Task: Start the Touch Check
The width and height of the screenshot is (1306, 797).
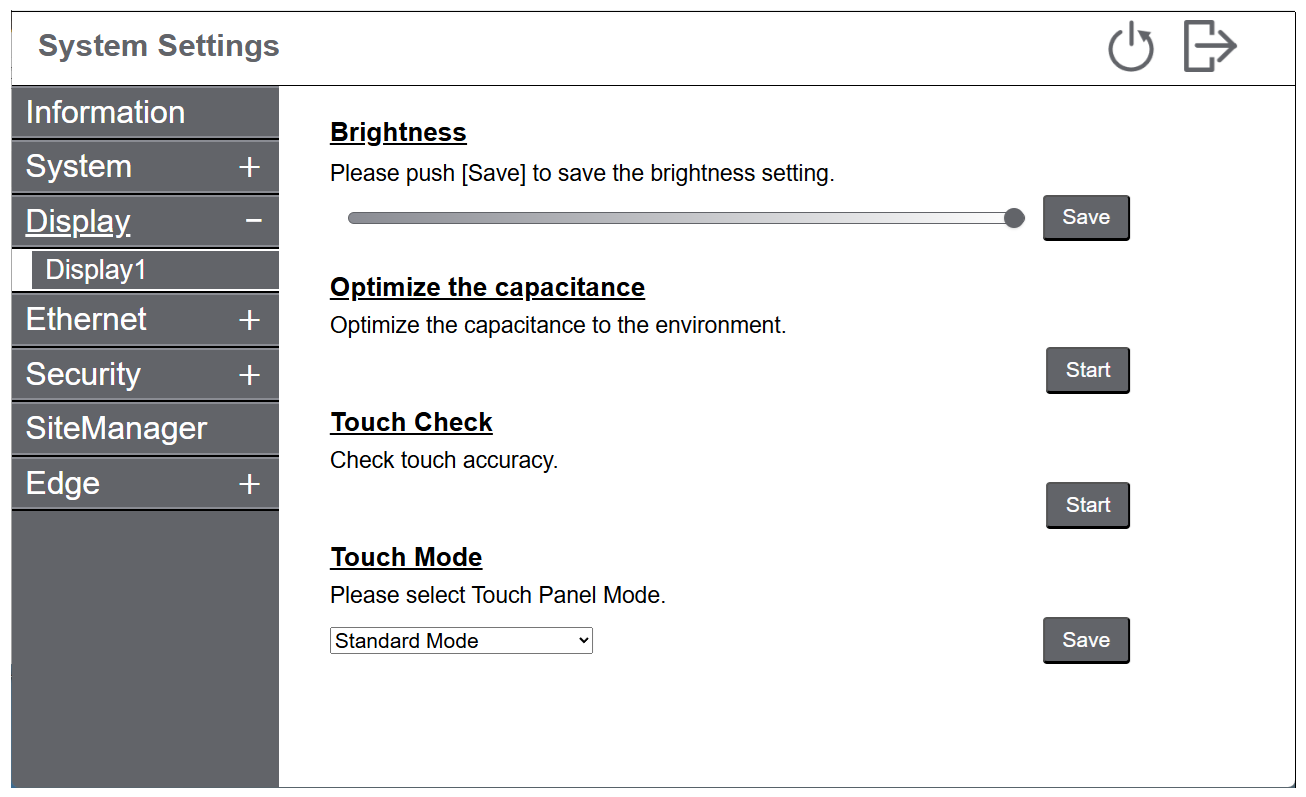Action: click(1088, 505)
